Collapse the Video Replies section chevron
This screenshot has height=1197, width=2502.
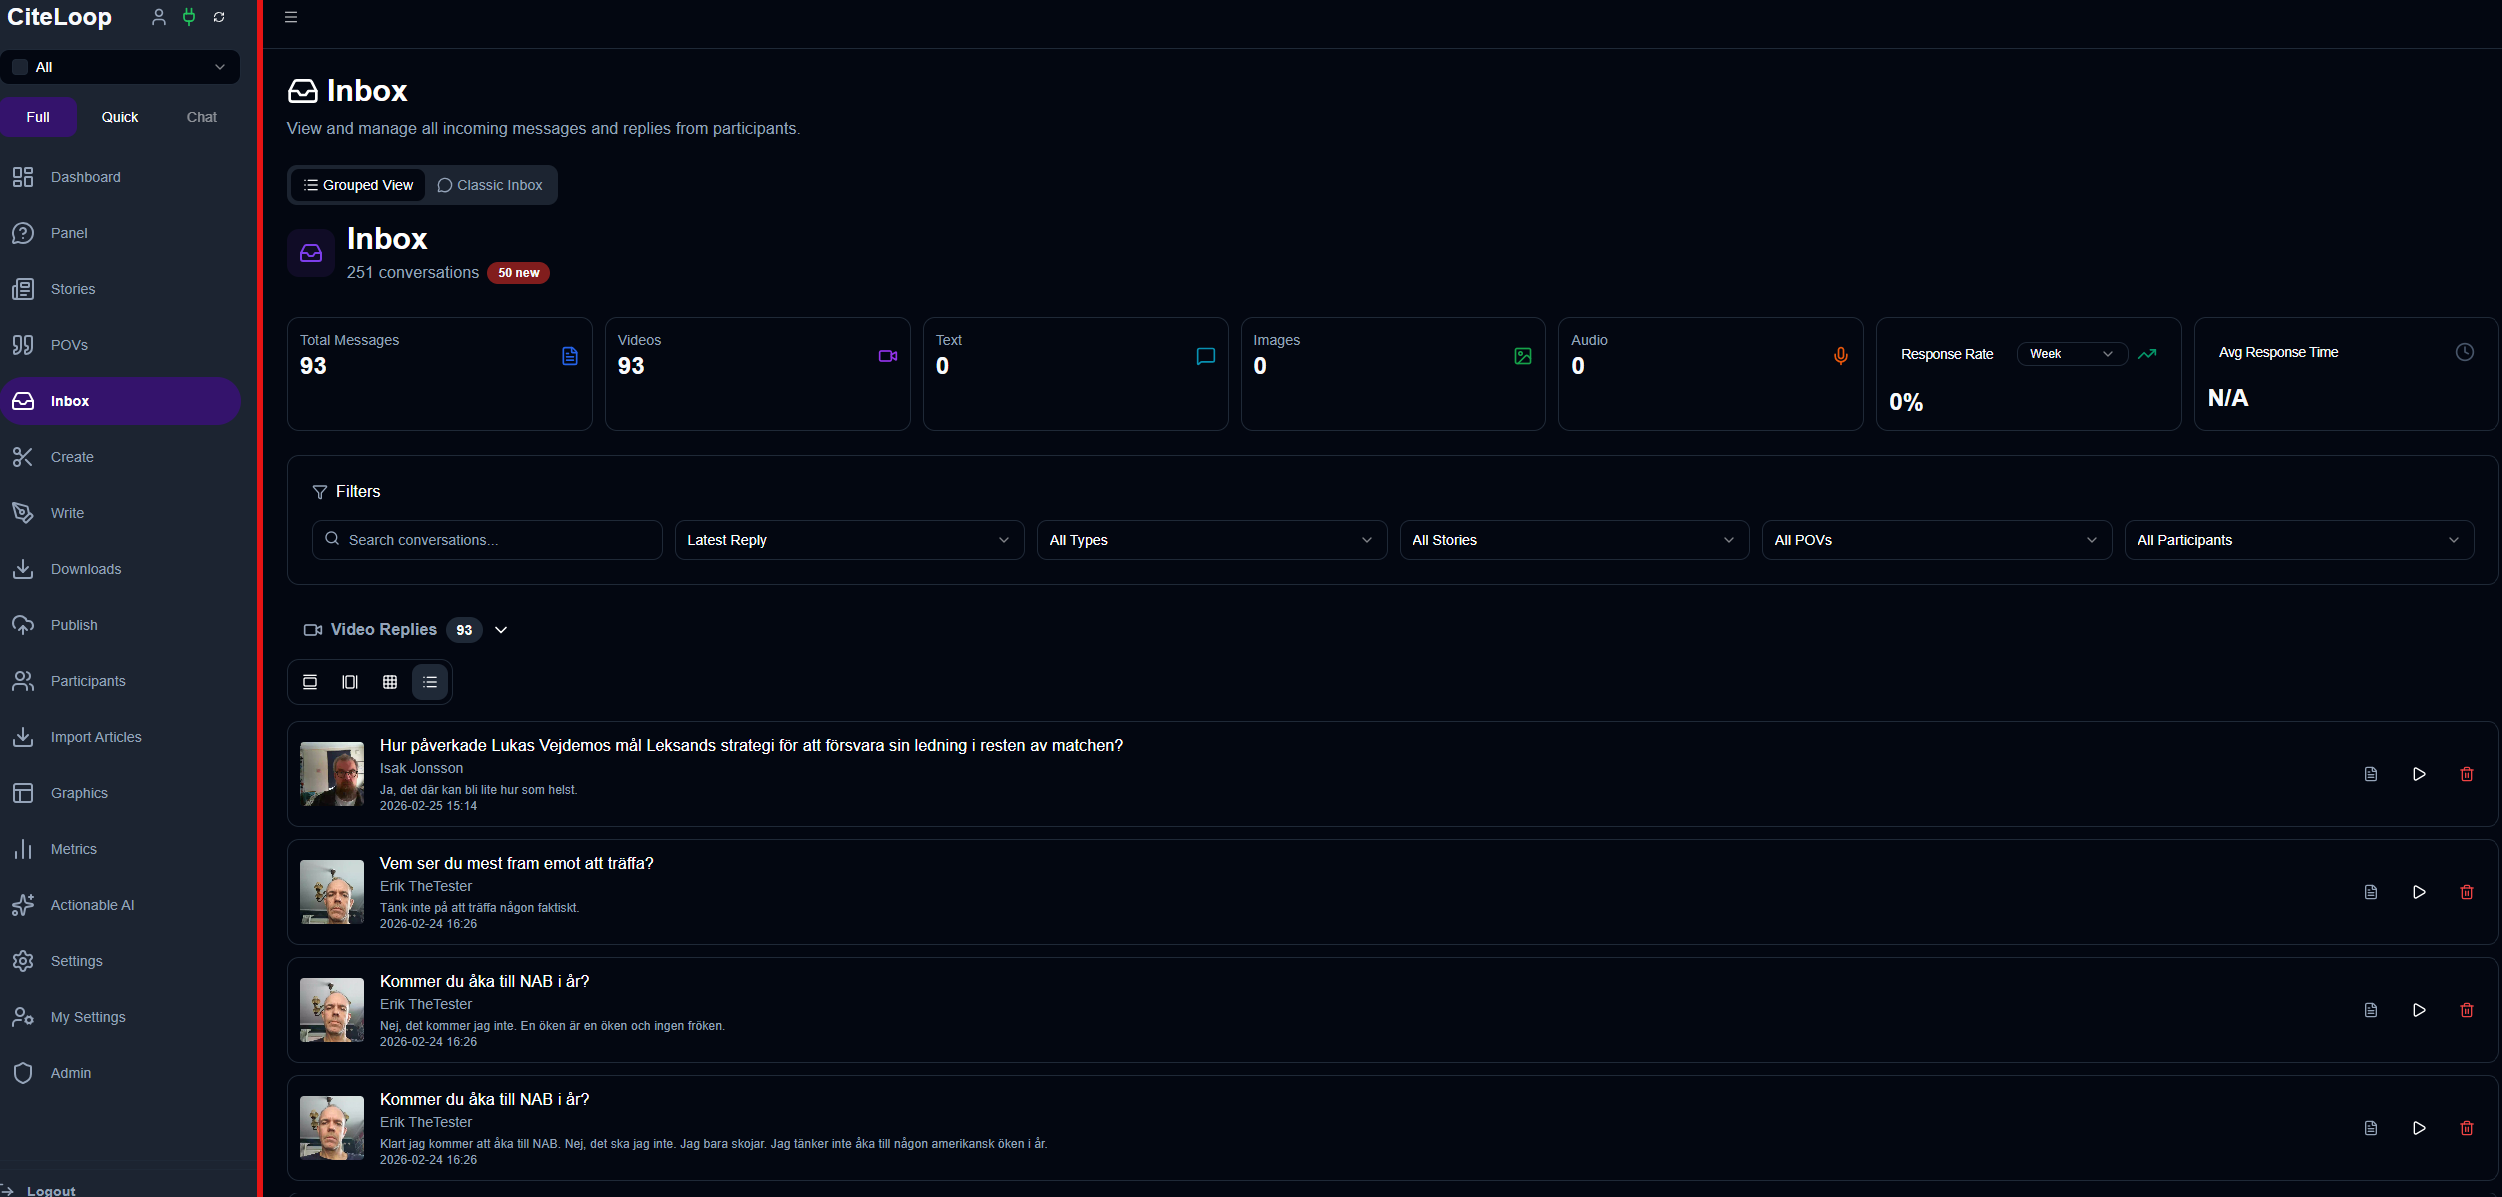[x=501, y=630]
